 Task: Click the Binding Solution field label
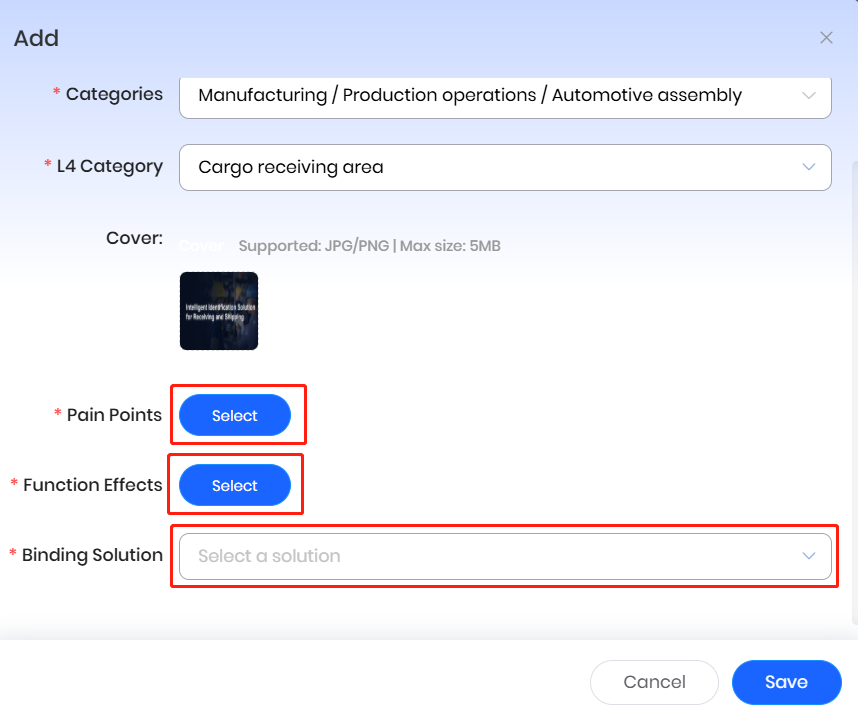(x=92, y=555)
